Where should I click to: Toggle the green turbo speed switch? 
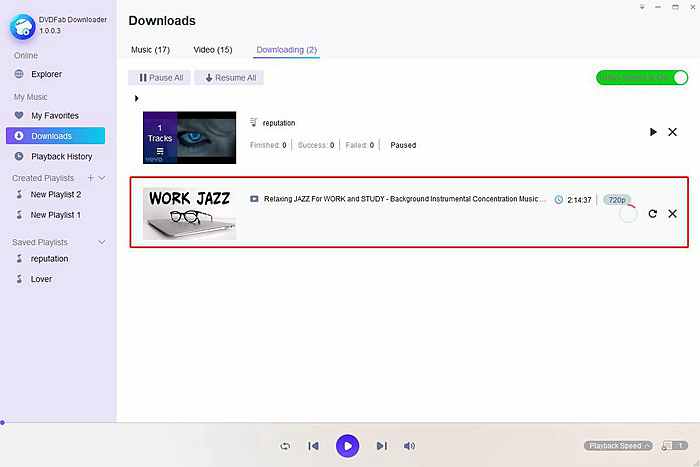642,77
